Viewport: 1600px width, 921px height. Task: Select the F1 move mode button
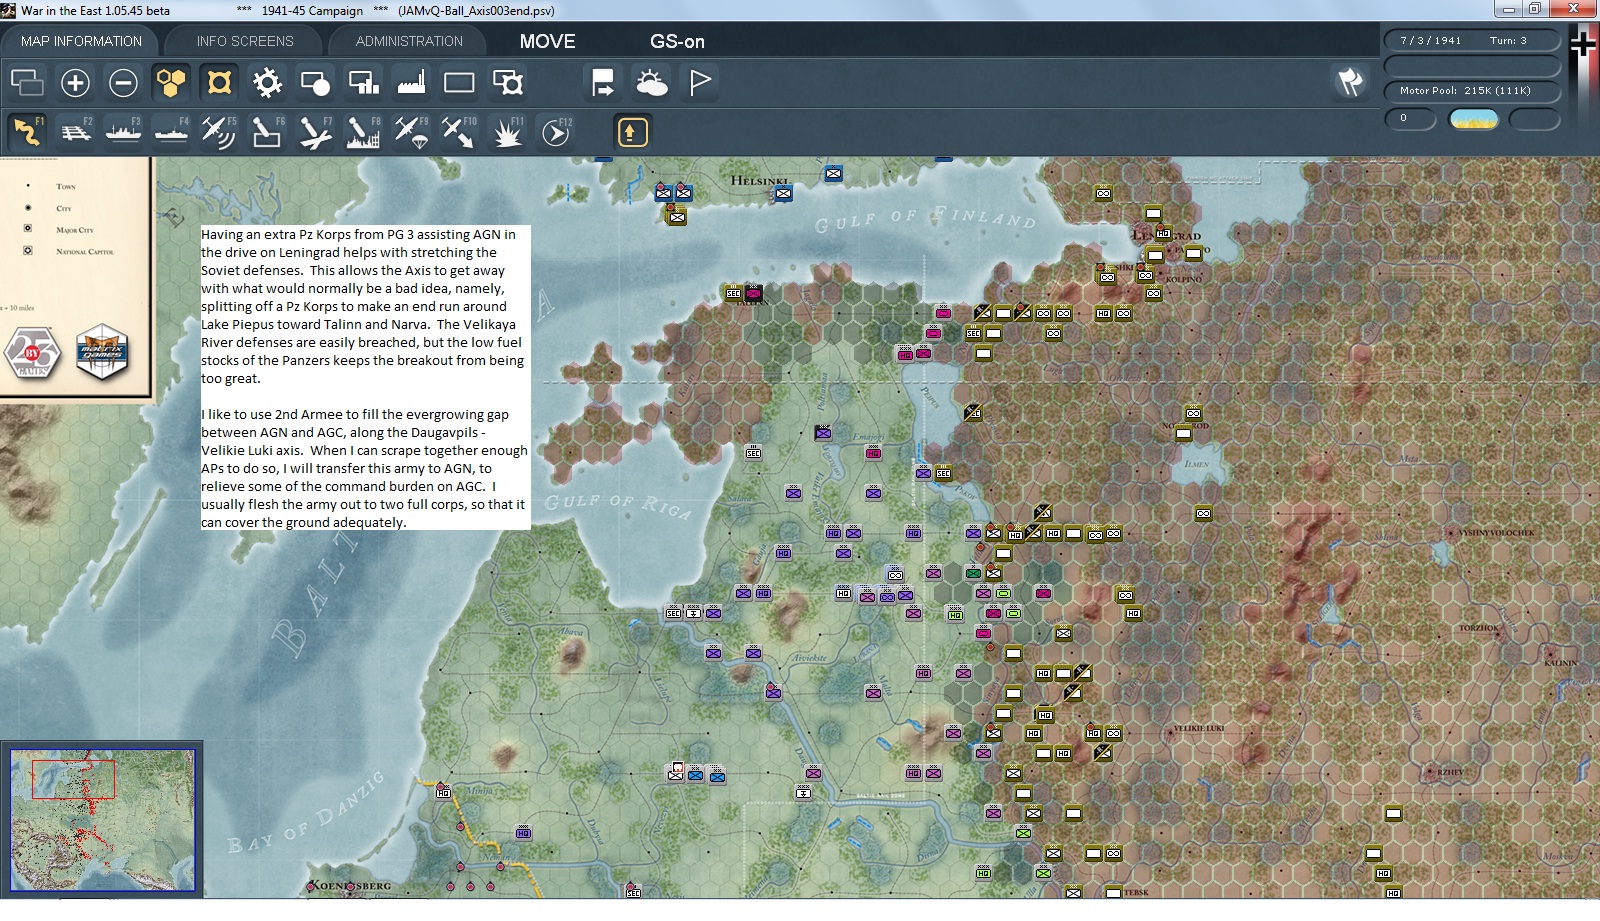[x=27, y=132]
